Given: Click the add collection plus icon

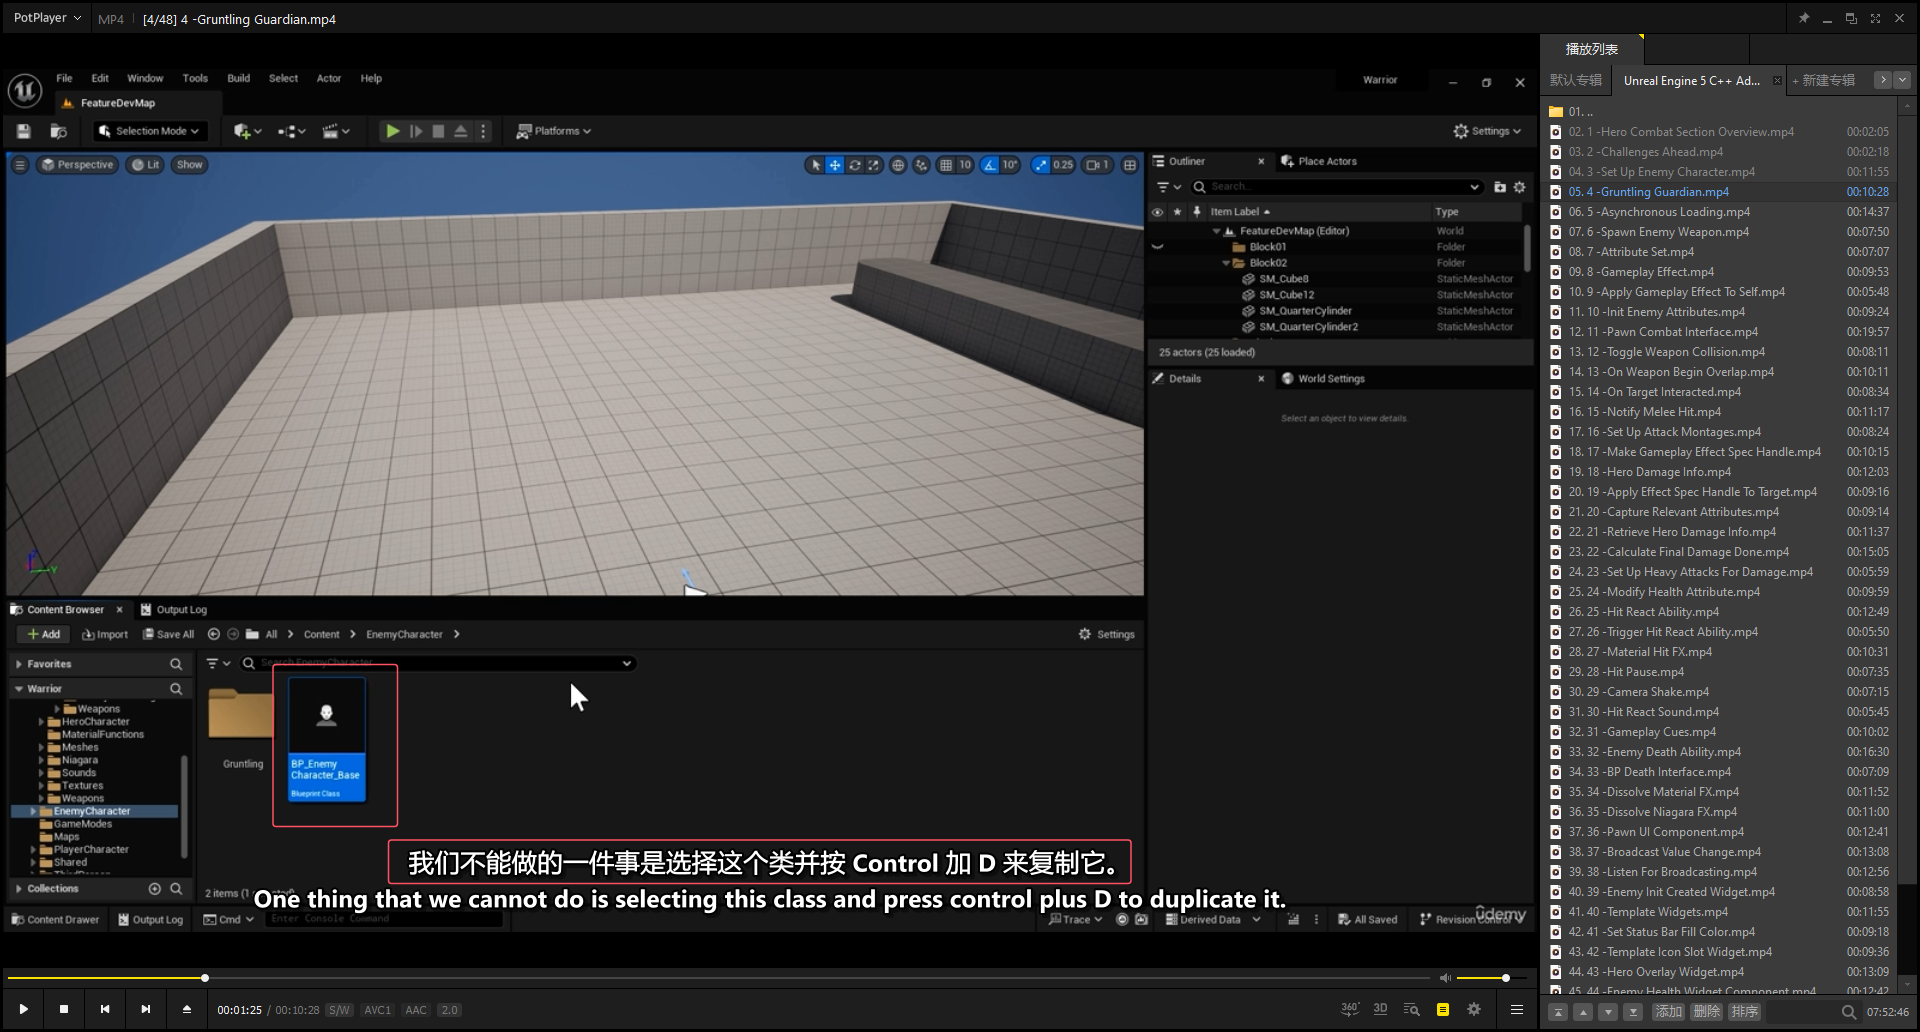Looking at the screenshot, I should 155,888.
